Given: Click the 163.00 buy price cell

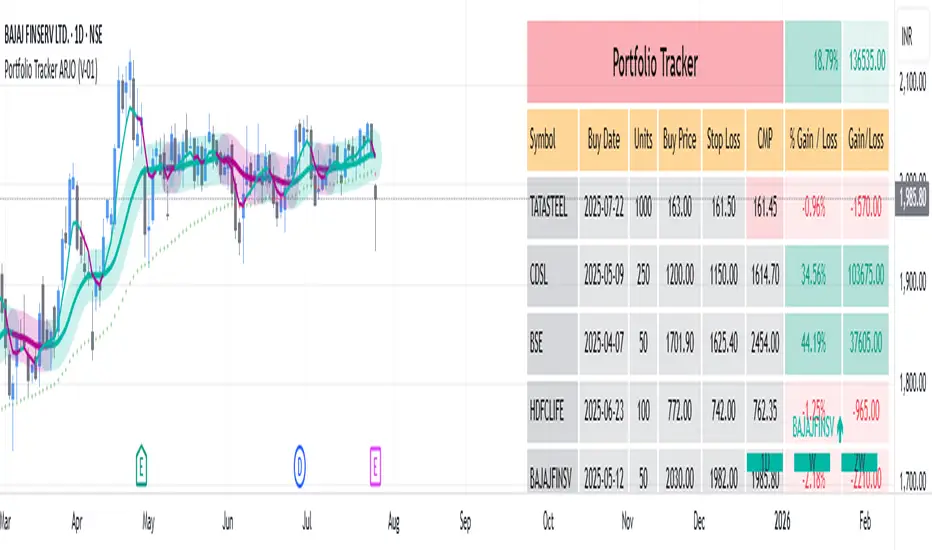Looking at the screenshot, I should click(680, 208).
